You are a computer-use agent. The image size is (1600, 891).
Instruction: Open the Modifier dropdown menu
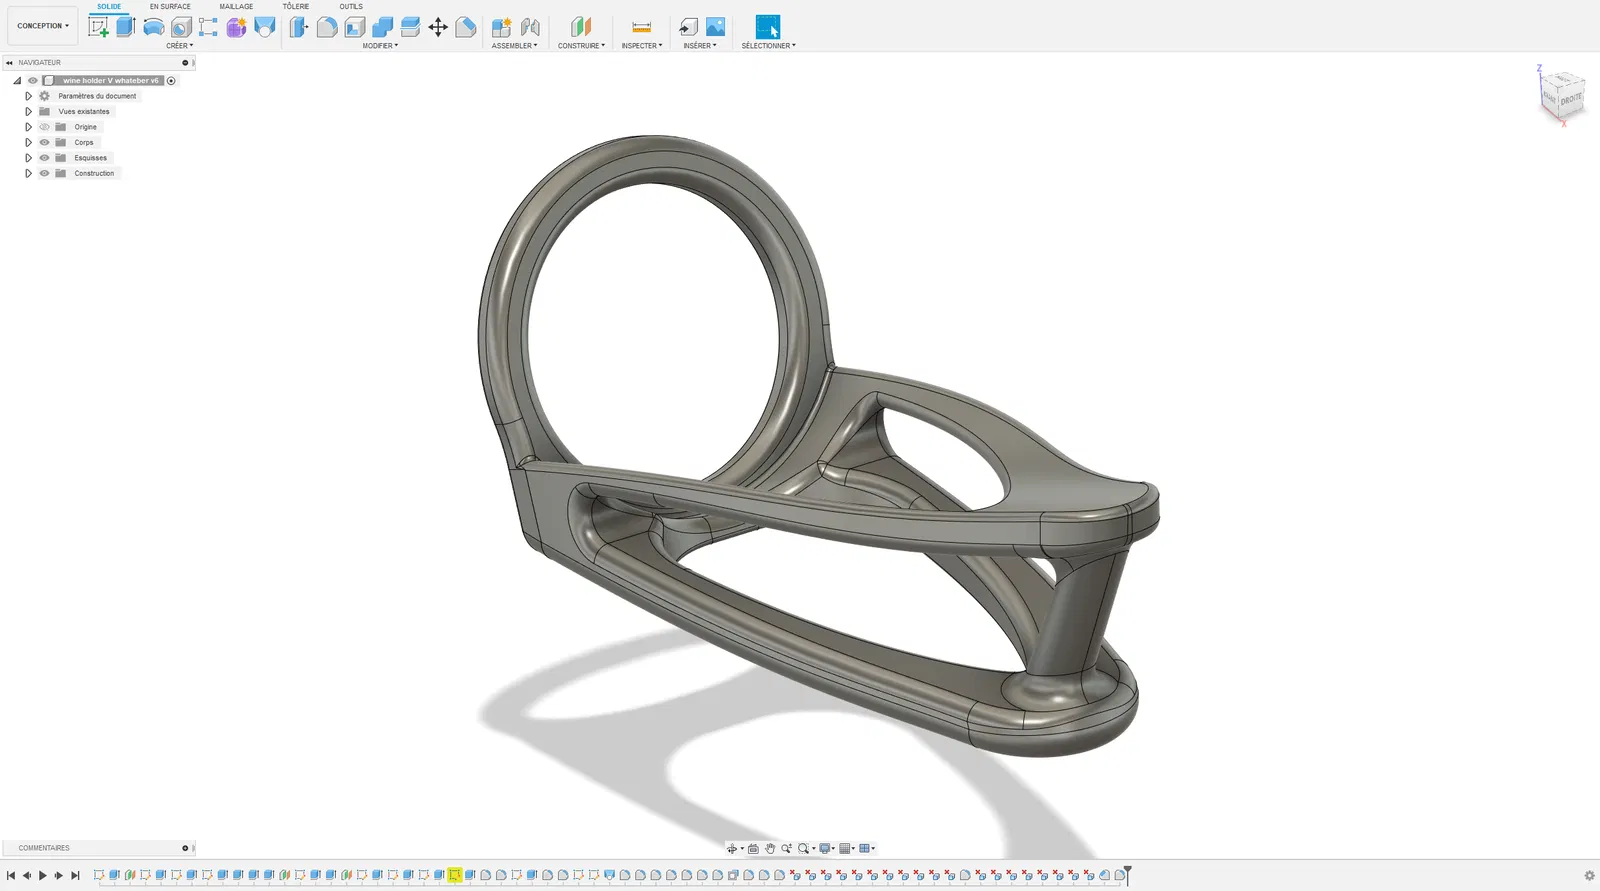coord(380,46)
